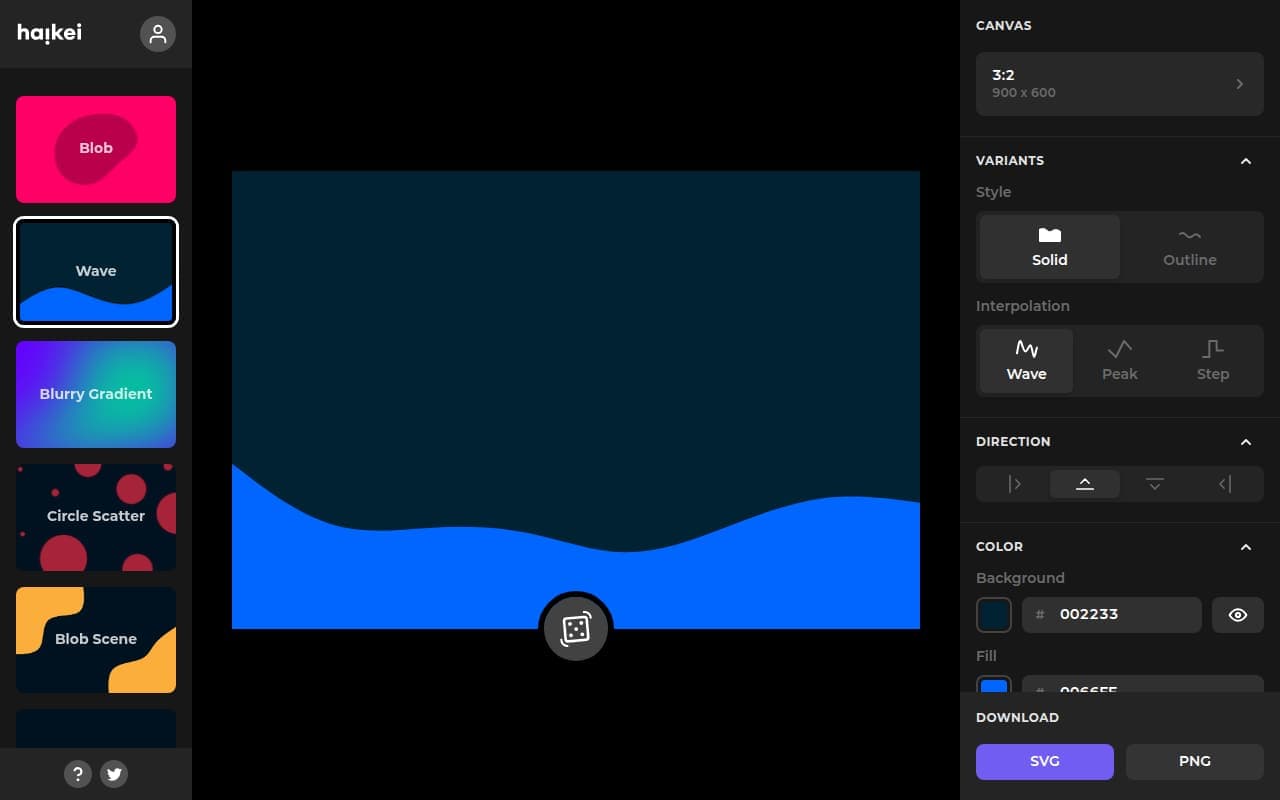This screenshot has width=1280, height=800.
Task: Open the 3:2 canvas size selector
Action: click(x=1120, y=84)
